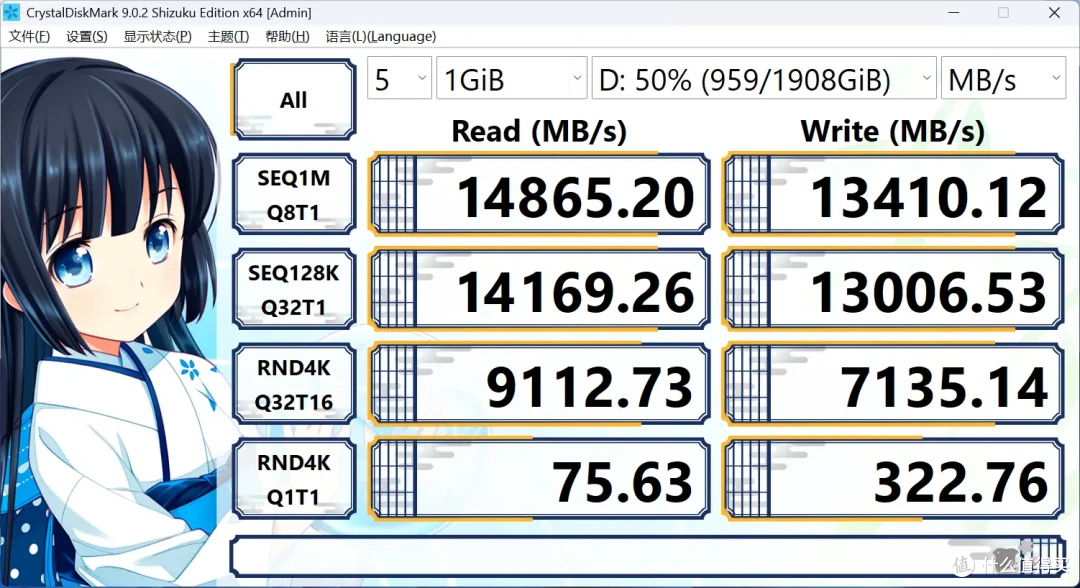
Task: Close the CrystalDiskMark window
Action: 1055,12
